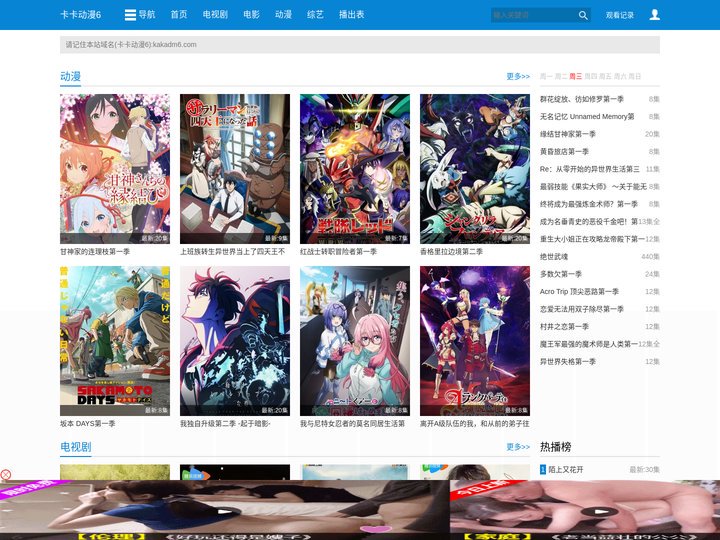
Task: Open the 电视剧 navigation item
Action: [215, 15]
